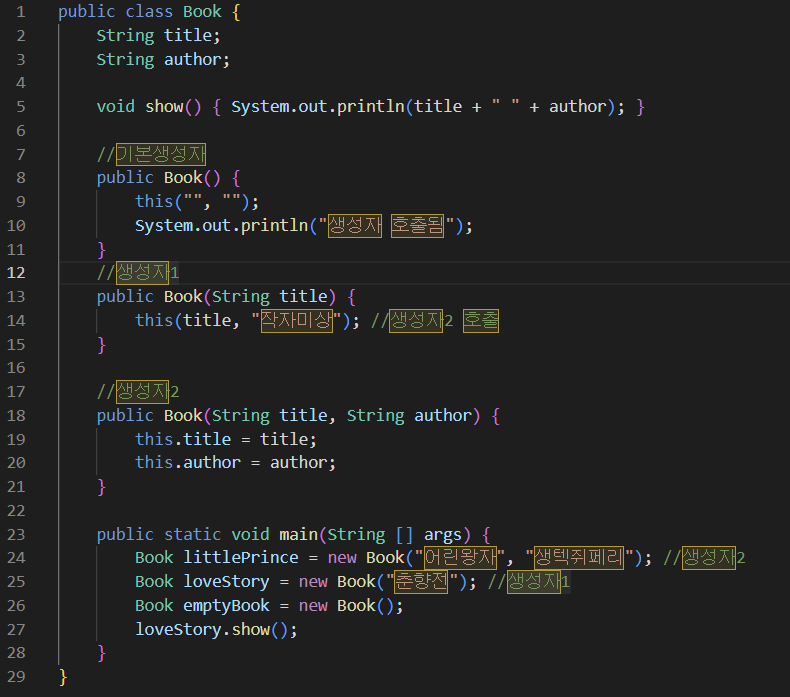Click the class name Book on line 1
Screen dimensions: 790x697
pos(202,11)
